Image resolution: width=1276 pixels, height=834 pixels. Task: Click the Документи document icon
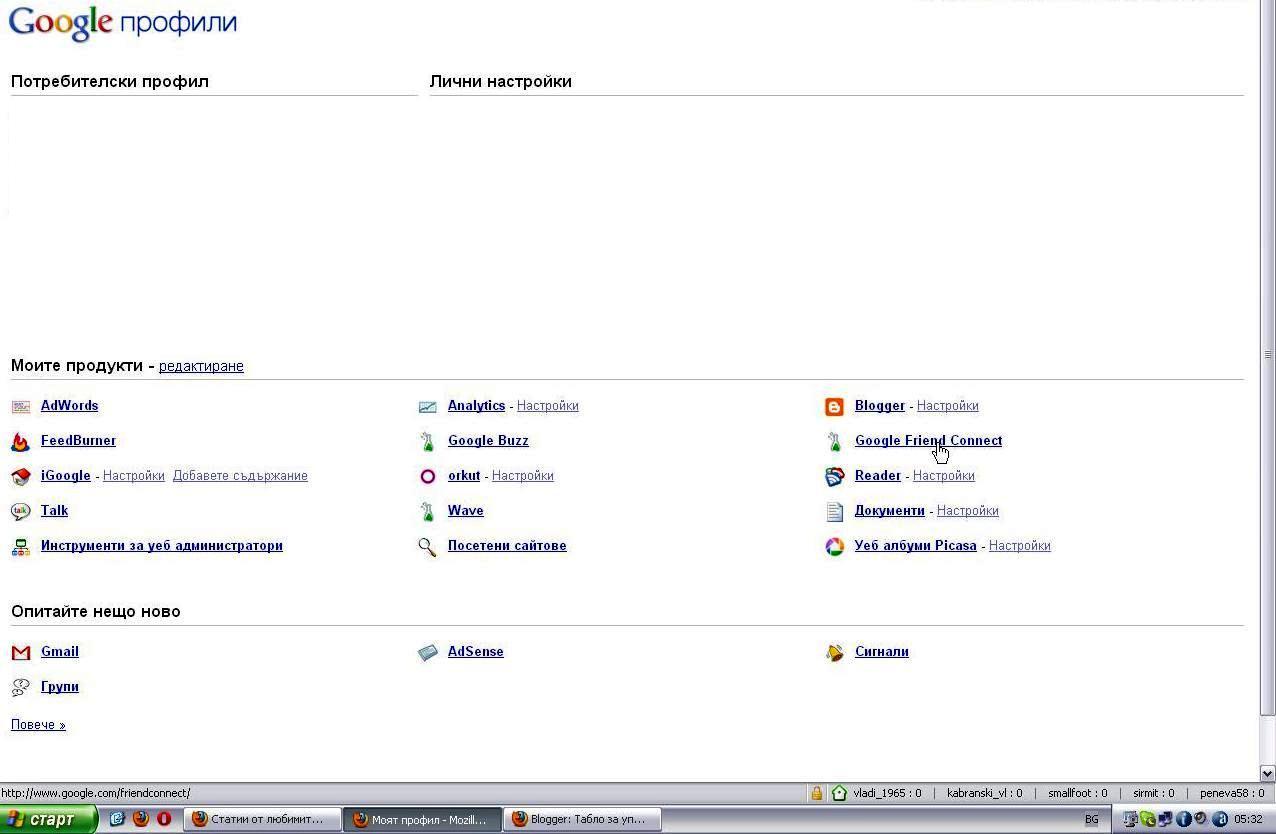pyautogui.click(x=834, y=511)
